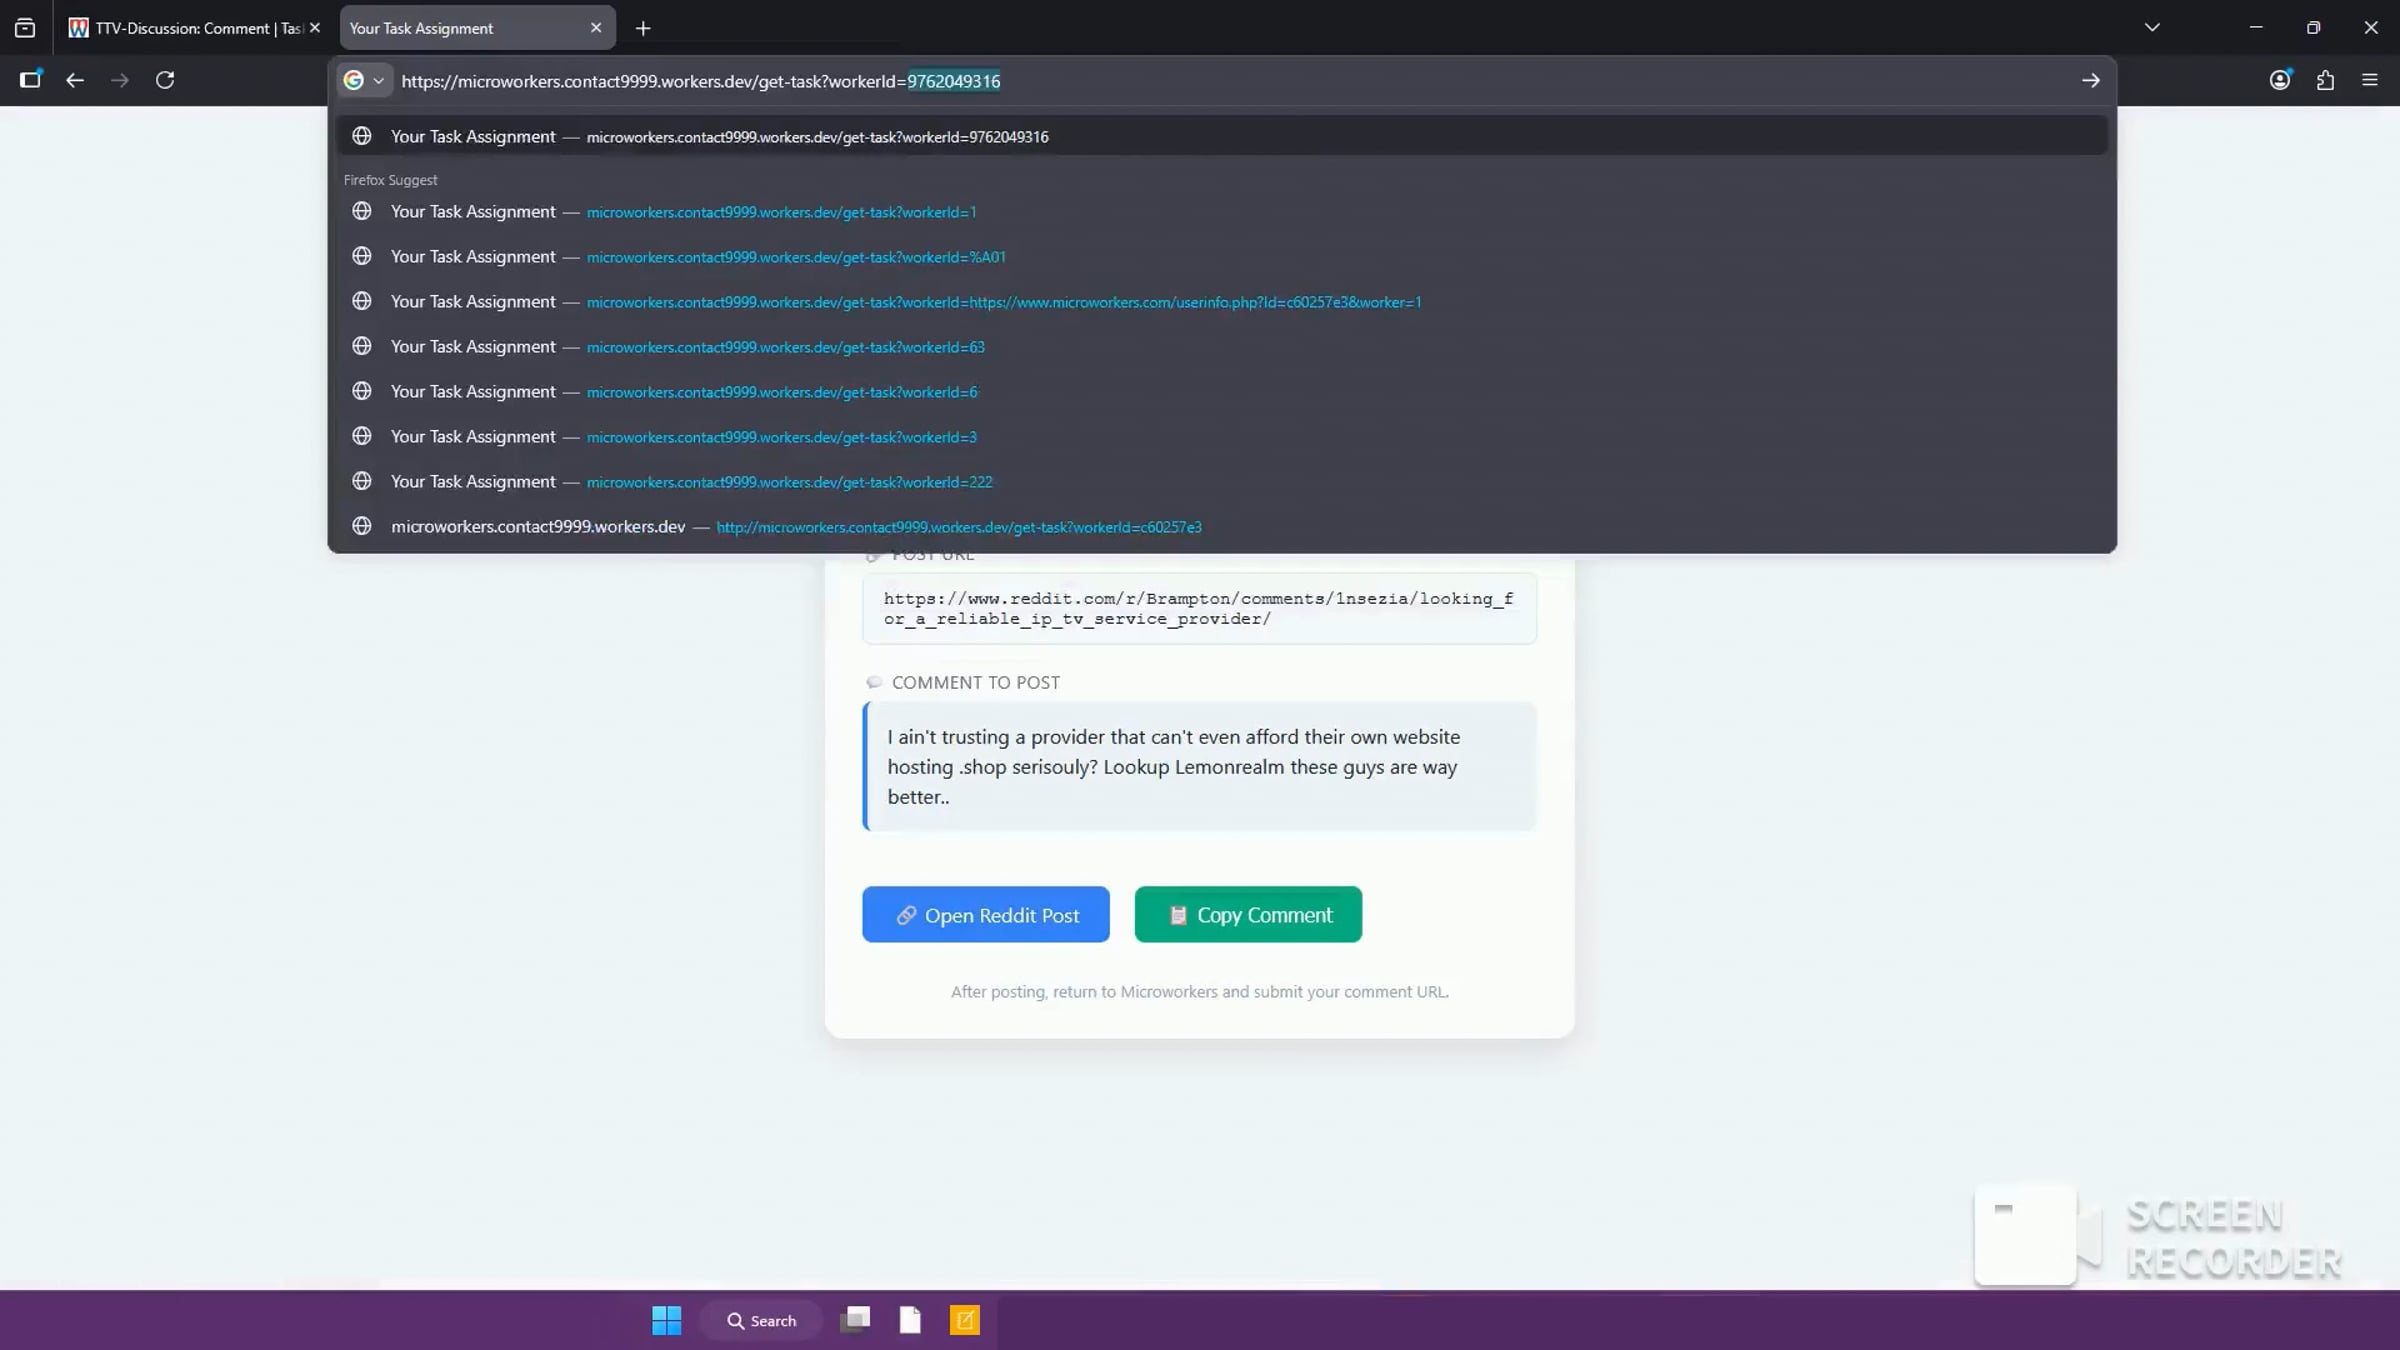Click the Reddit post URL text box

[1199, 609]
